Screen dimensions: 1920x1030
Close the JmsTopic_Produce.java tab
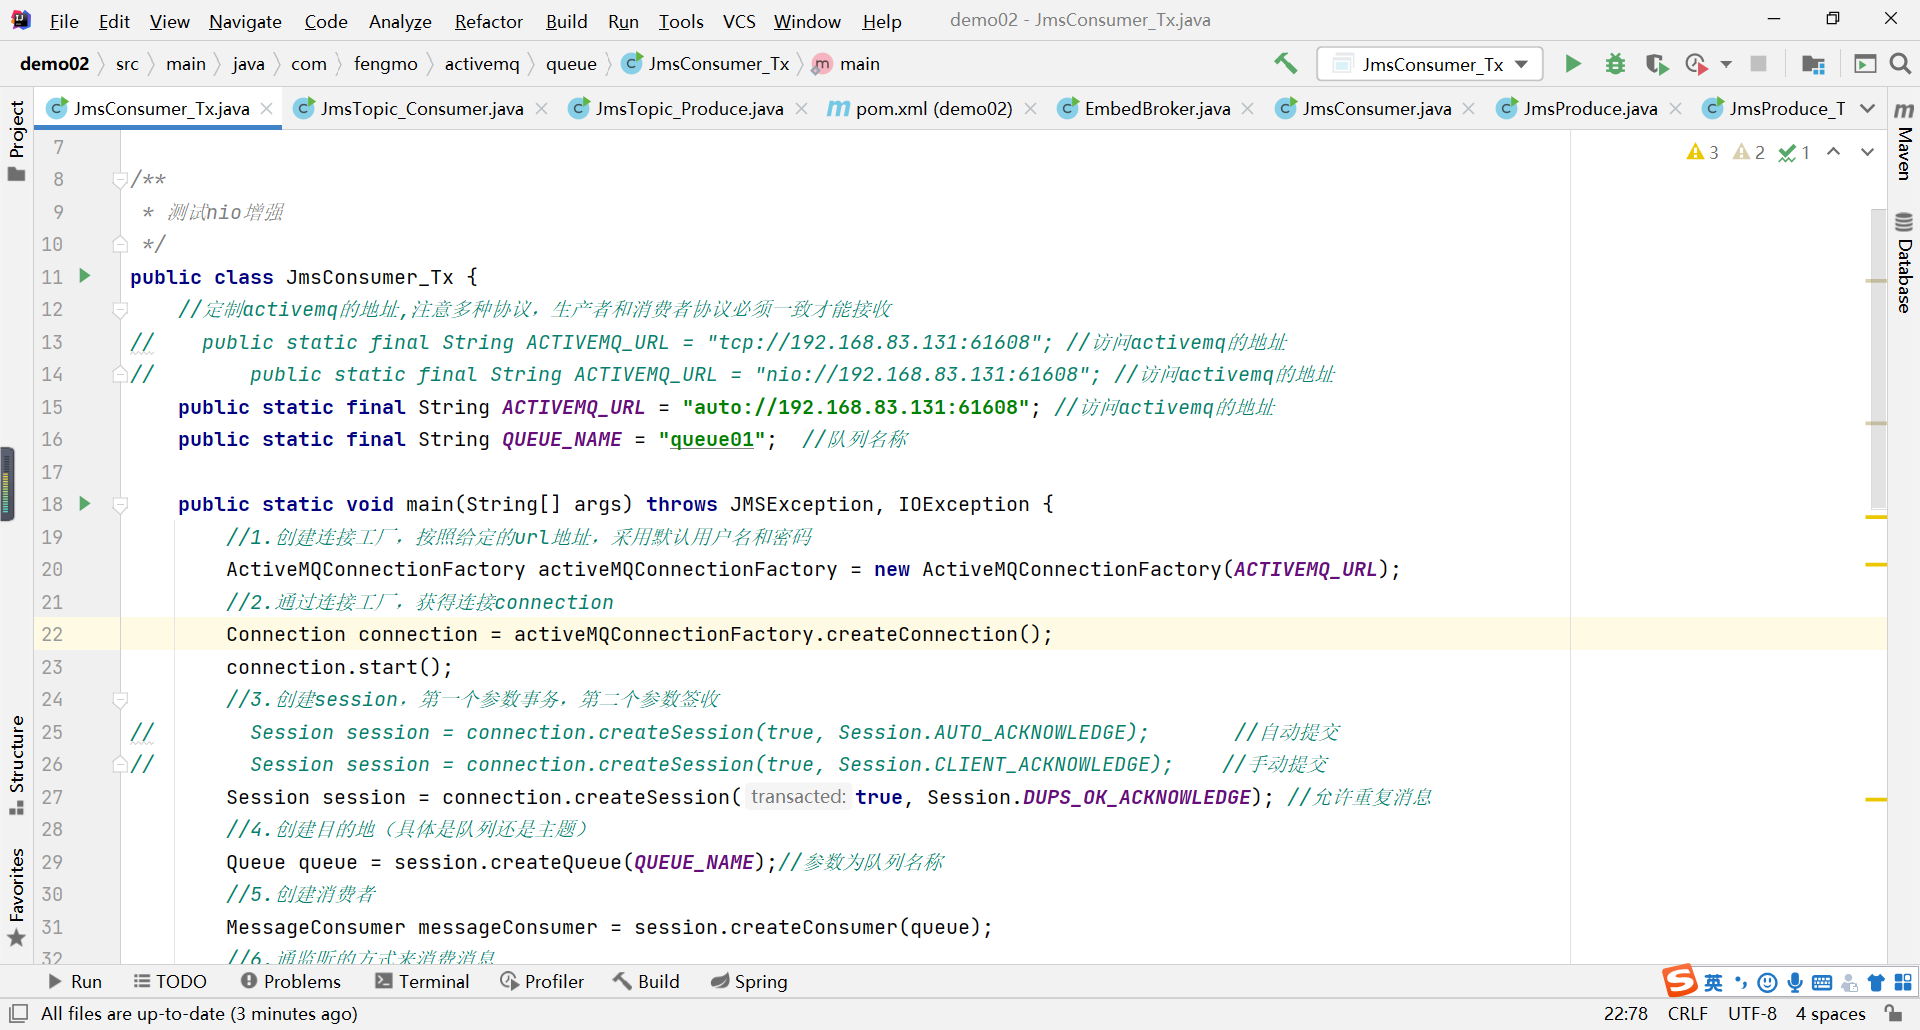801,108
